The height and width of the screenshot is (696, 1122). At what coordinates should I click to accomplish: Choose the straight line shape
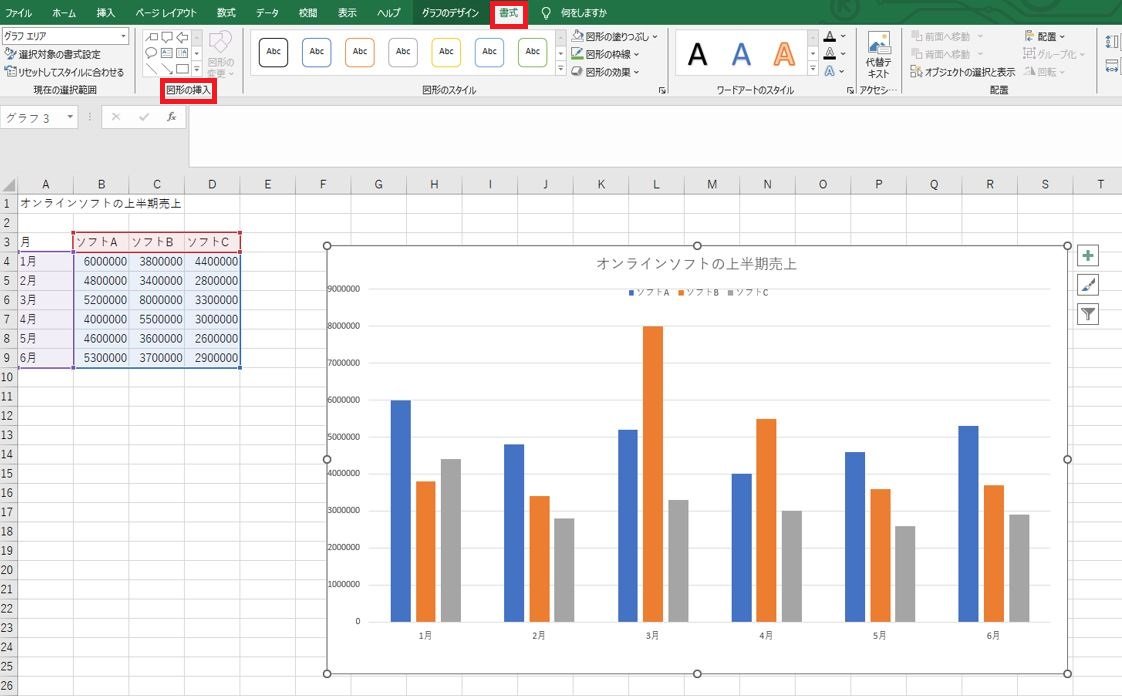[151, 69]
